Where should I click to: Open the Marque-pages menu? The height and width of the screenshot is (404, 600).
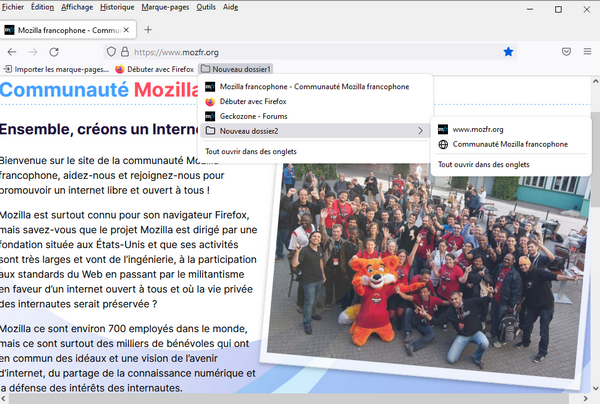click(165, 7)
